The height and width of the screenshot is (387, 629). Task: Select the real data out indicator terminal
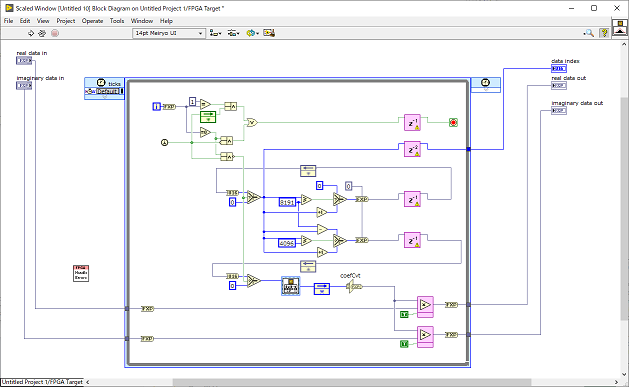click(x=559, y=85)
